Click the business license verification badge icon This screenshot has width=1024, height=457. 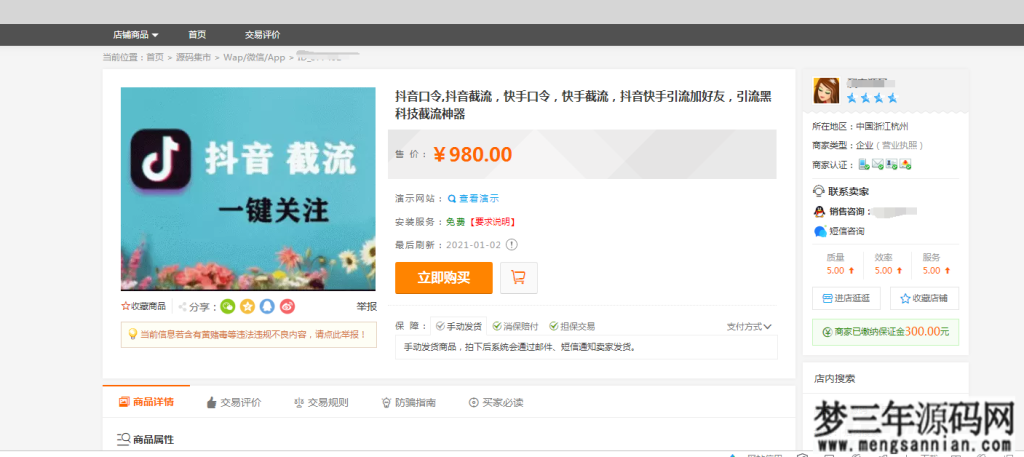tap(905, 165)
